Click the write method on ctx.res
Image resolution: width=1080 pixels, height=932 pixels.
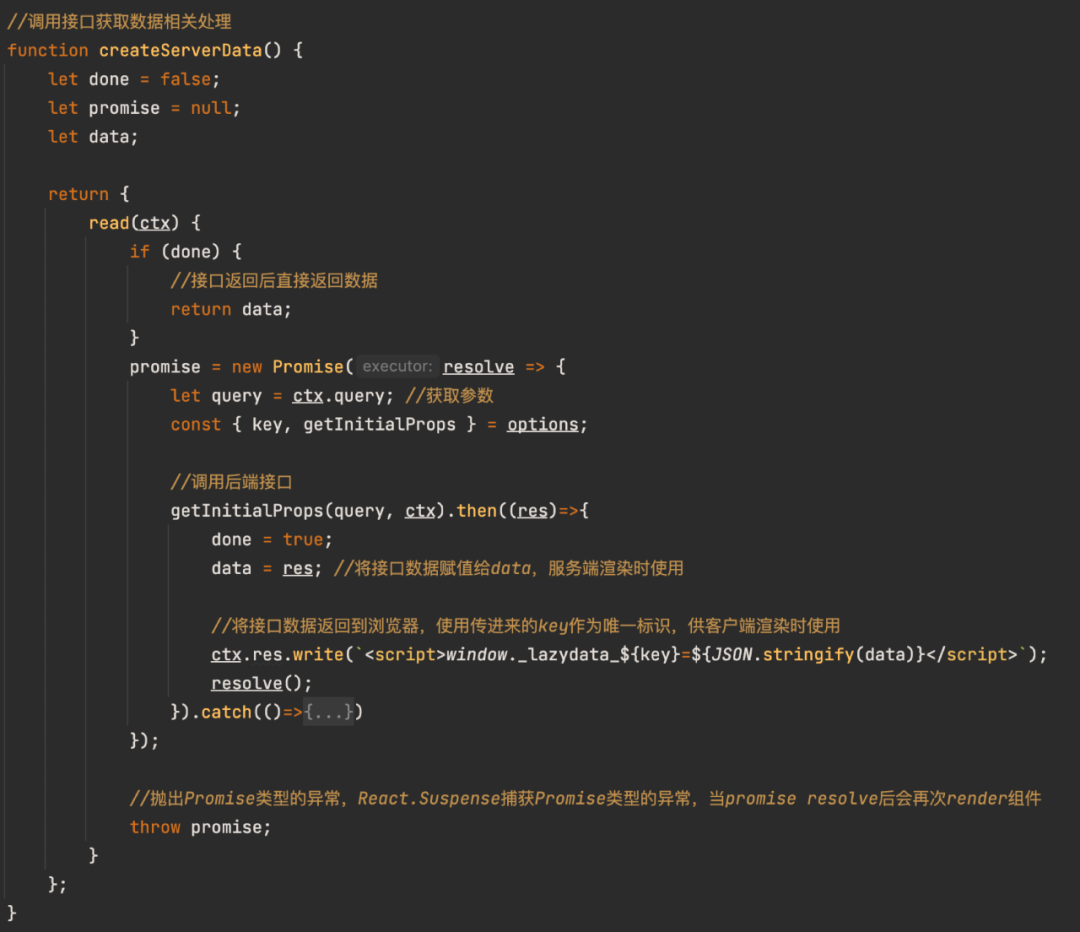point(318,654)
